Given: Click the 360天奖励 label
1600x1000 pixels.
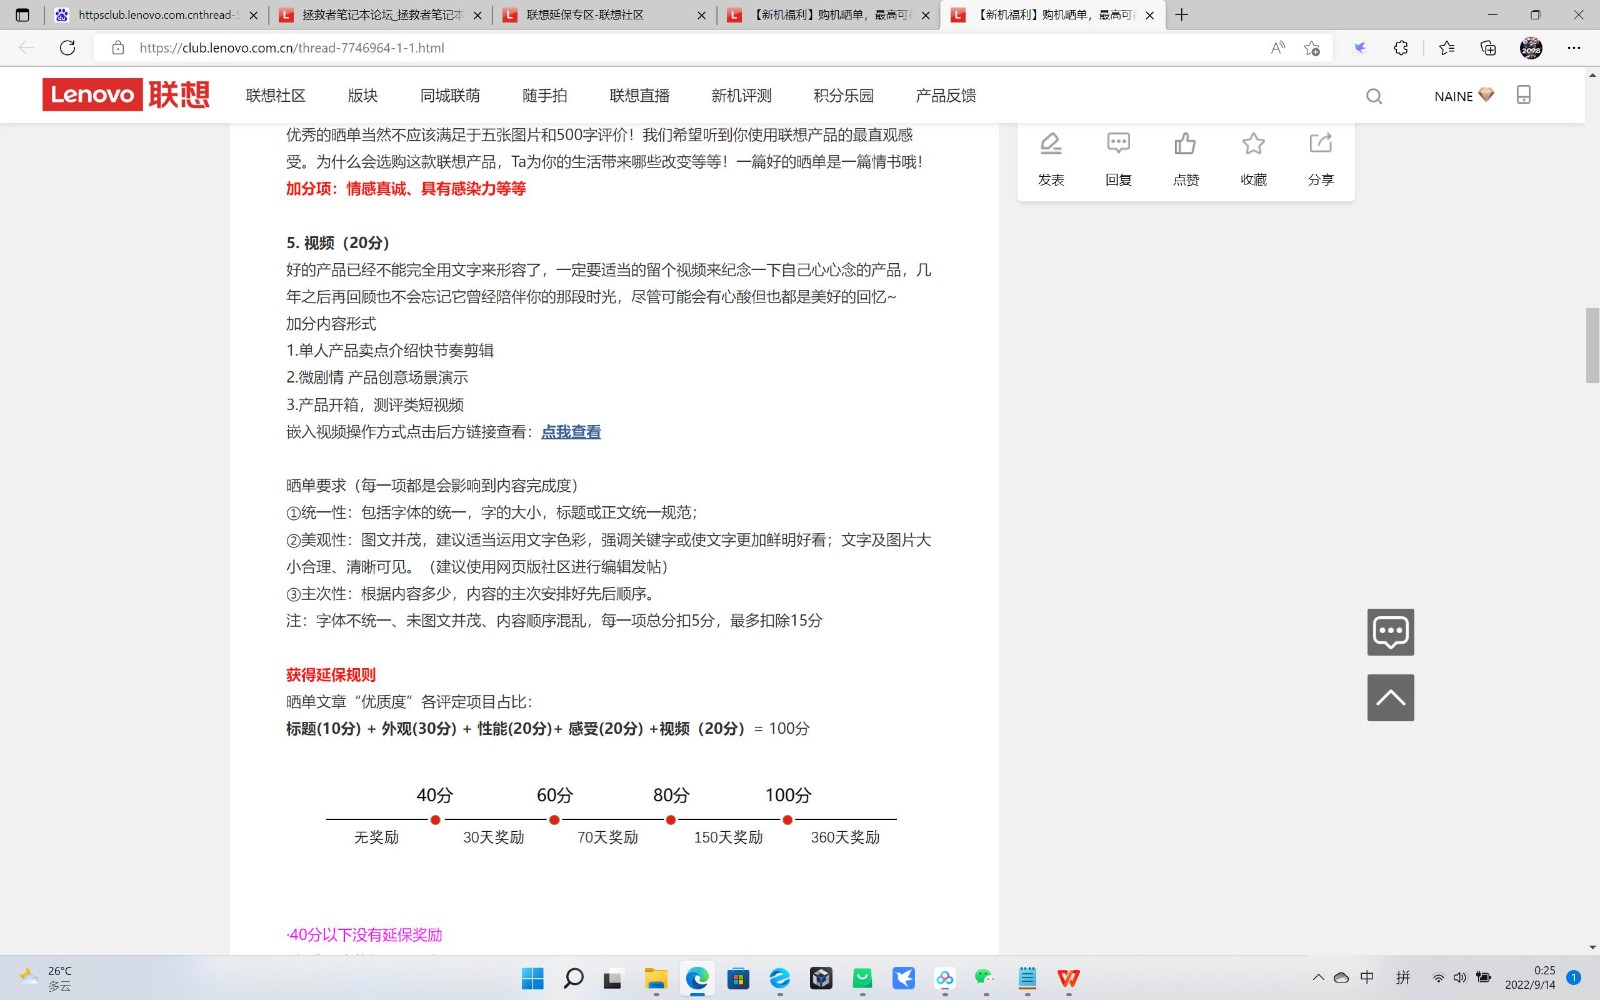Looking at the screenshot, I should click(845, 838).
